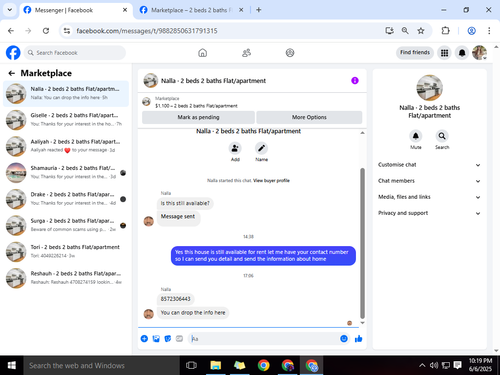Viewport: 500px width, 375px height.
Task: Open Task View on taskbar
Action: 191,365
